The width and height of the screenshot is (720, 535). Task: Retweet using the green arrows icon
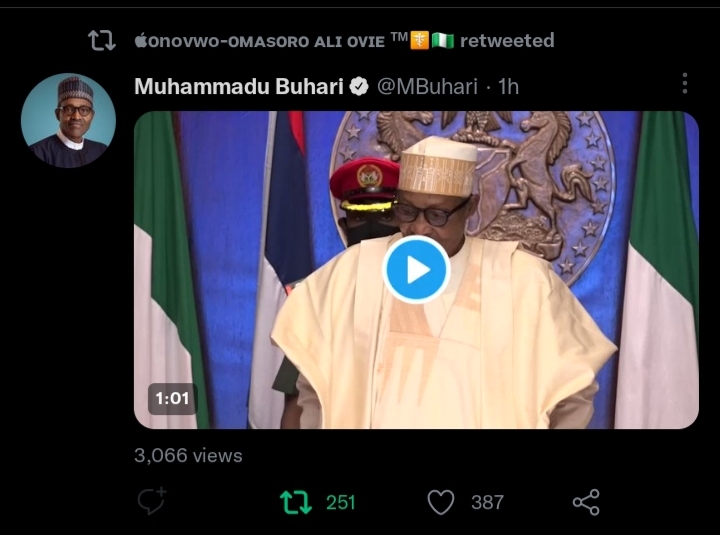[x=295, y=502]
